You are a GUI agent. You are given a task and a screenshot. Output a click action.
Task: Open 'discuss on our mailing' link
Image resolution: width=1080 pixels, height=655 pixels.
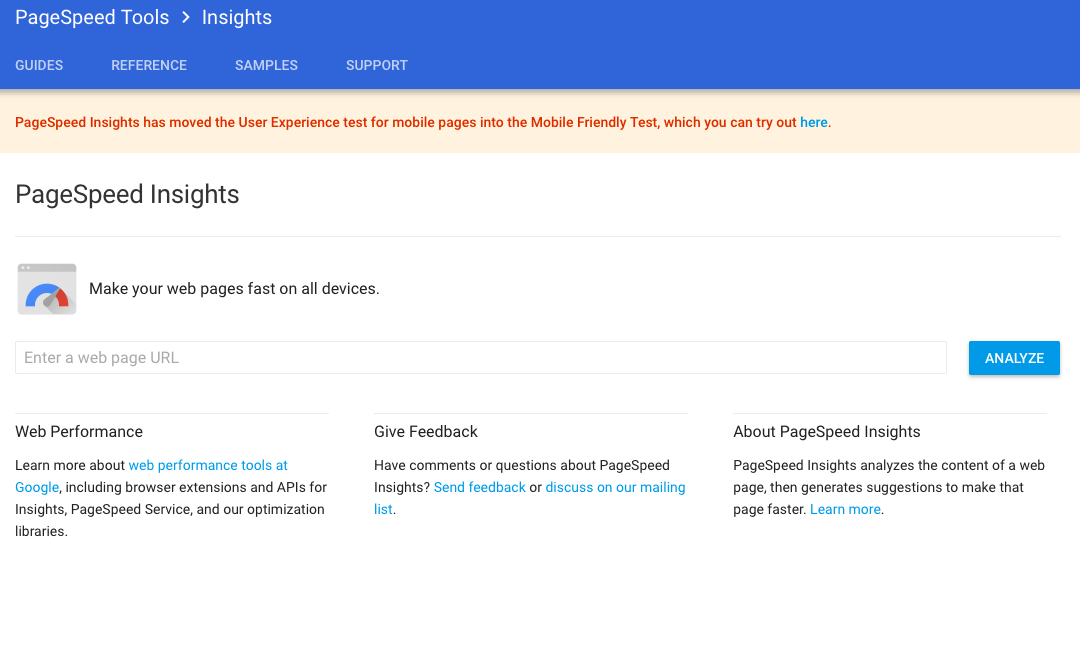pos(615,488)
